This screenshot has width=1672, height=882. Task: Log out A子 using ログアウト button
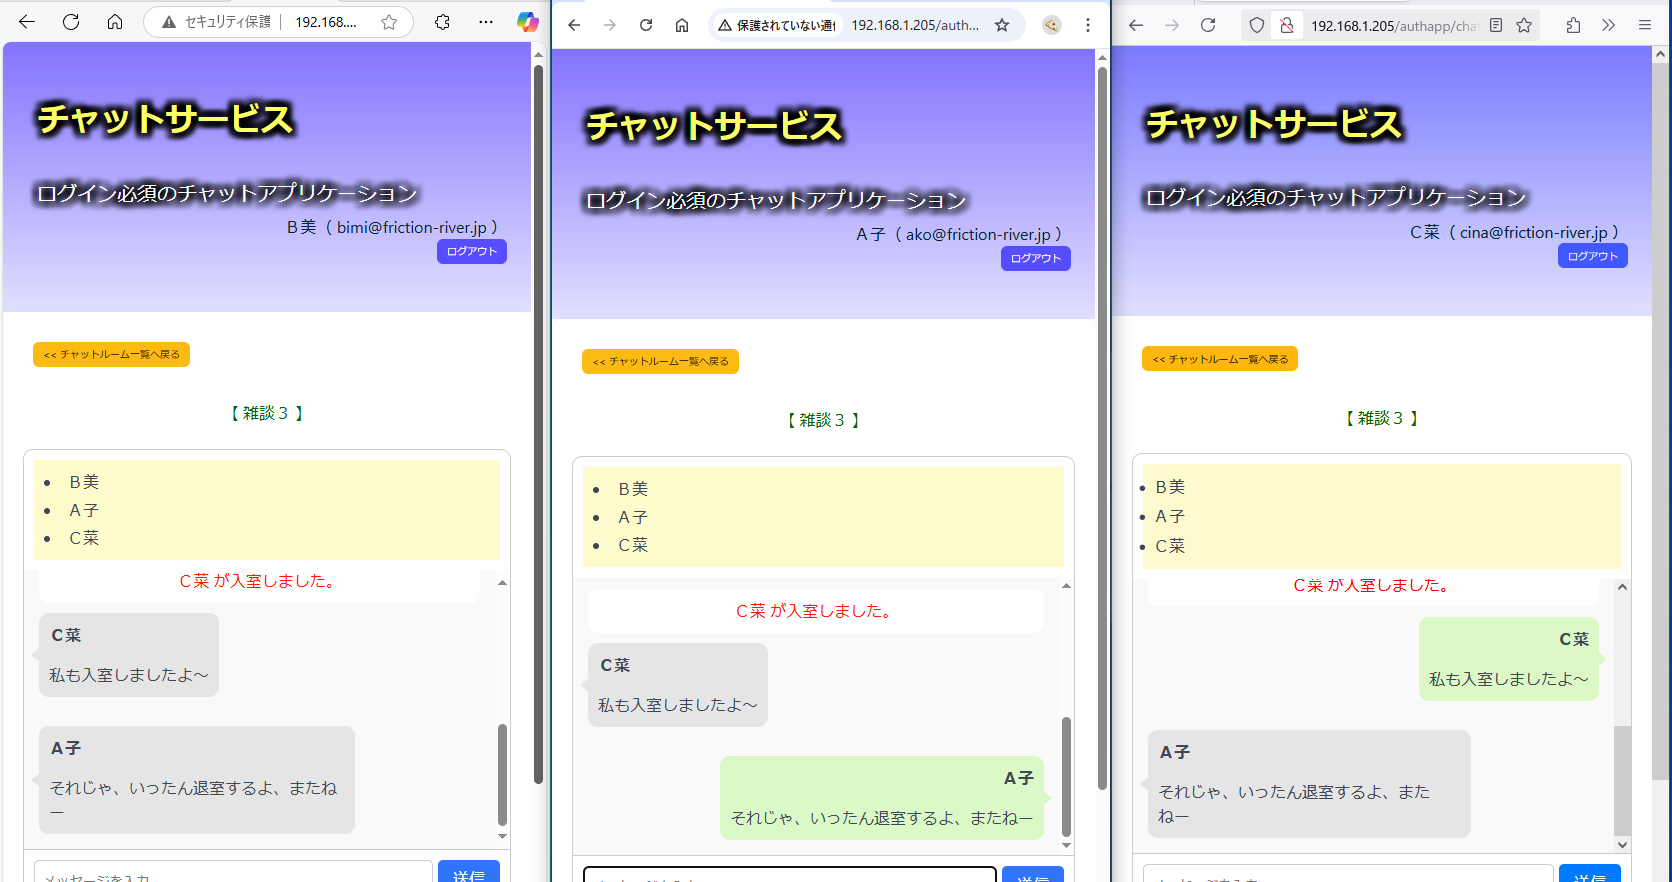pyautogui.click(x=1035, y=259)
